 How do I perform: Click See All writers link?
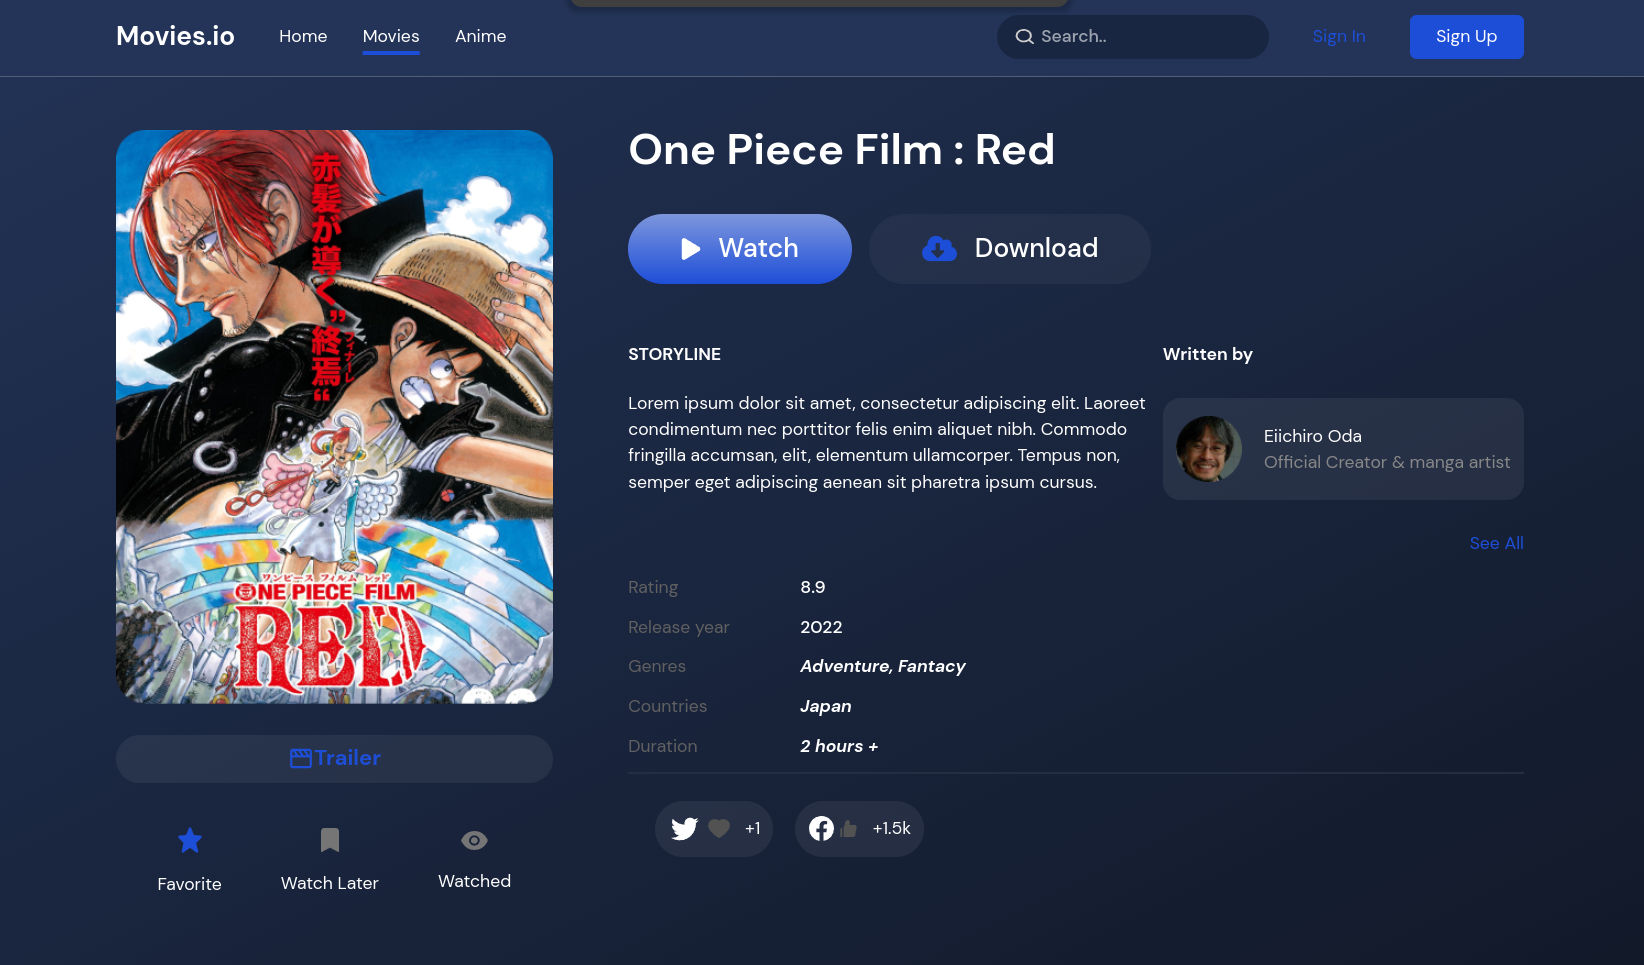(1497, 543)
